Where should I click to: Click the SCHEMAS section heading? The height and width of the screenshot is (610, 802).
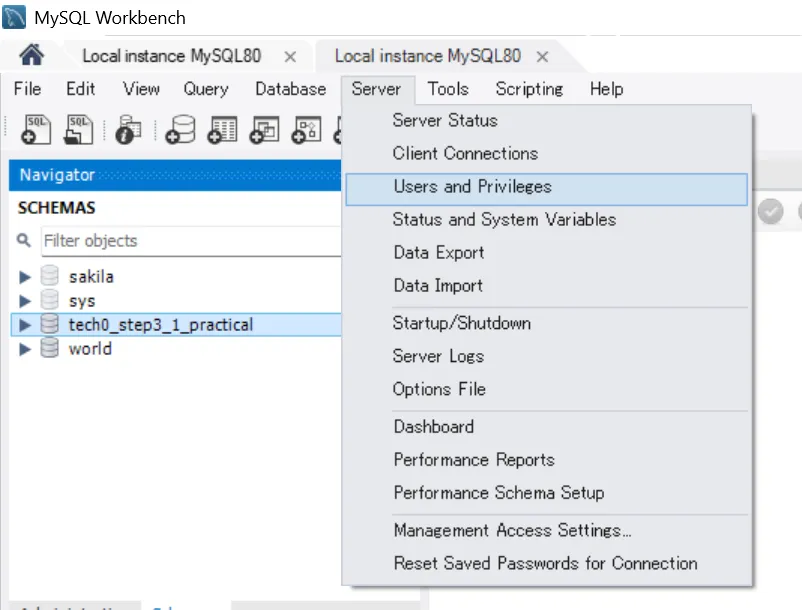(x=56, y=208)
